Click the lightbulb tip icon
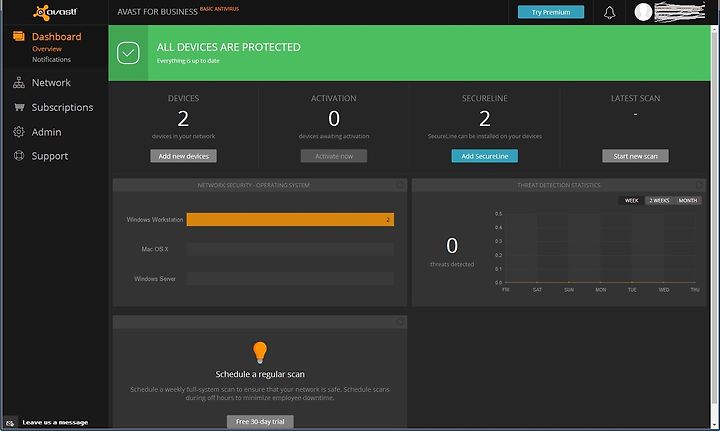The image size is (720, 431). (260, 352)
